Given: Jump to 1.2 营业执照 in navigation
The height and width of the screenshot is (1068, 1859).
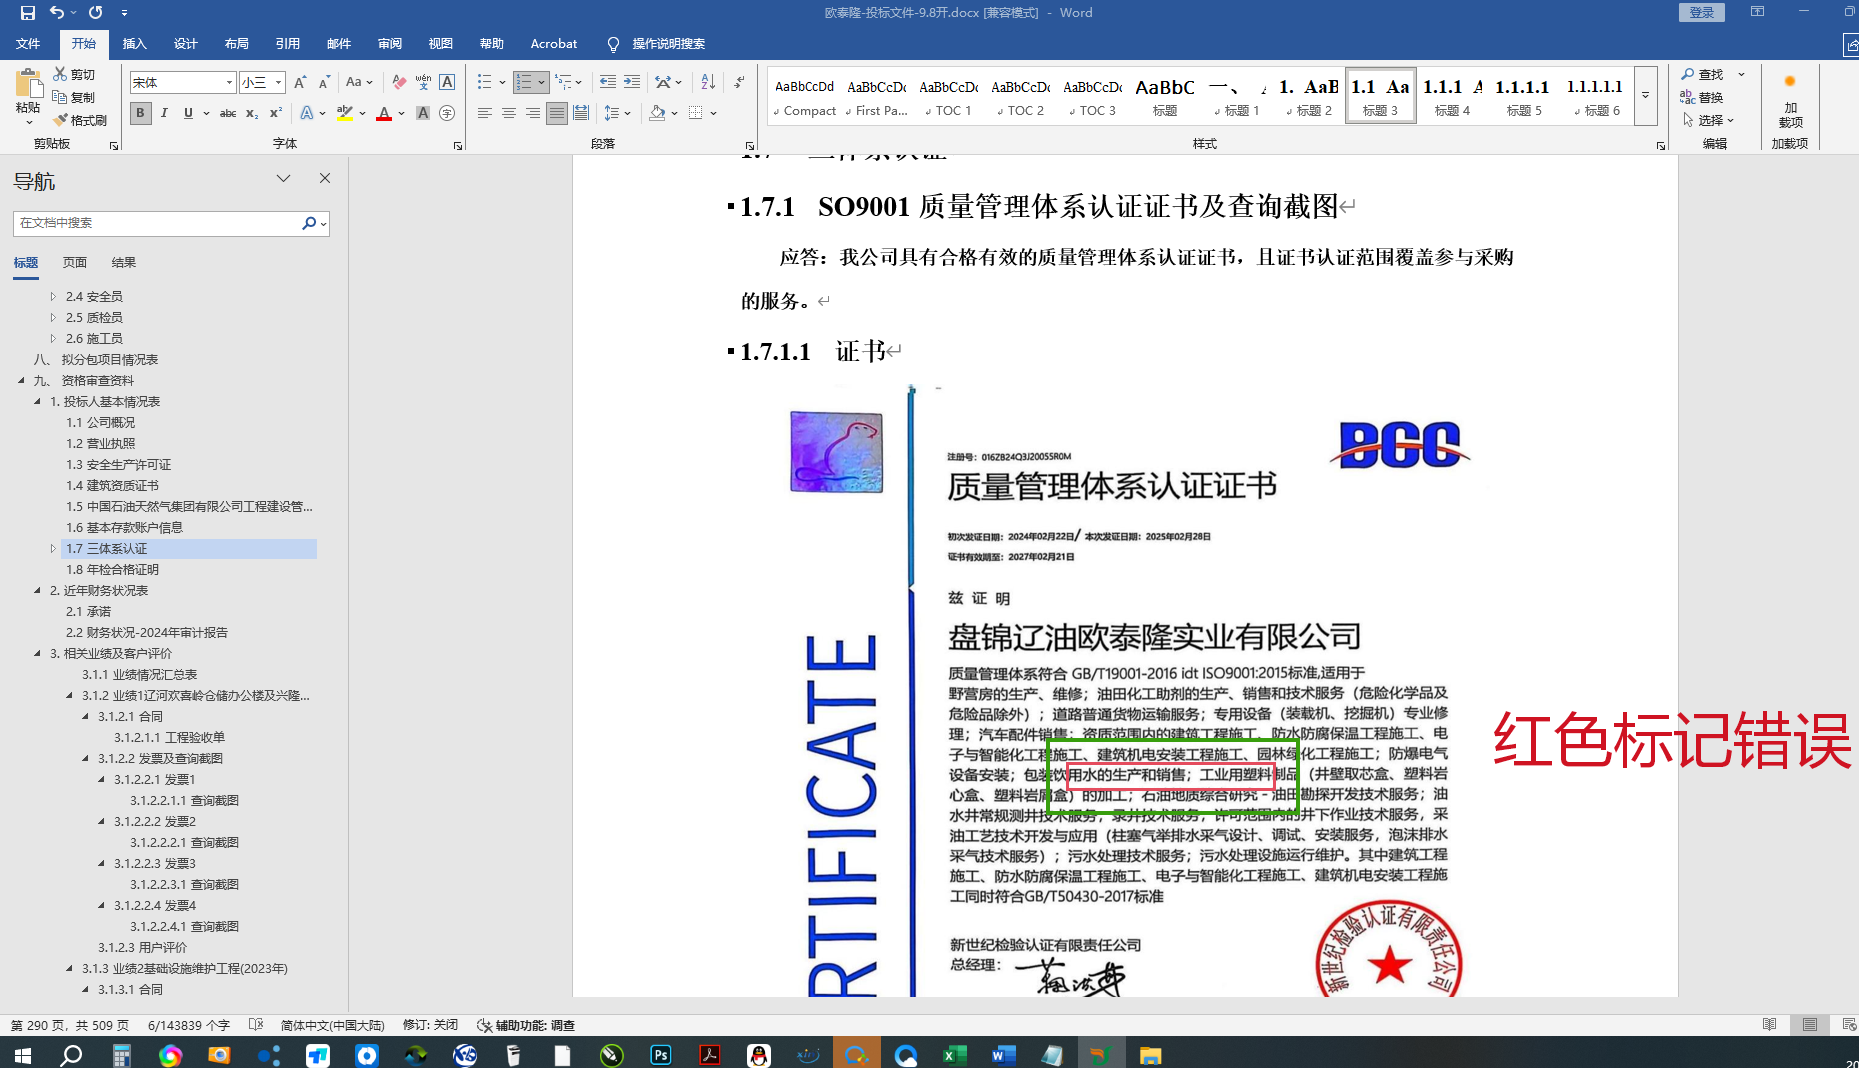Looking at the screenshot, I should pos(100,443).
